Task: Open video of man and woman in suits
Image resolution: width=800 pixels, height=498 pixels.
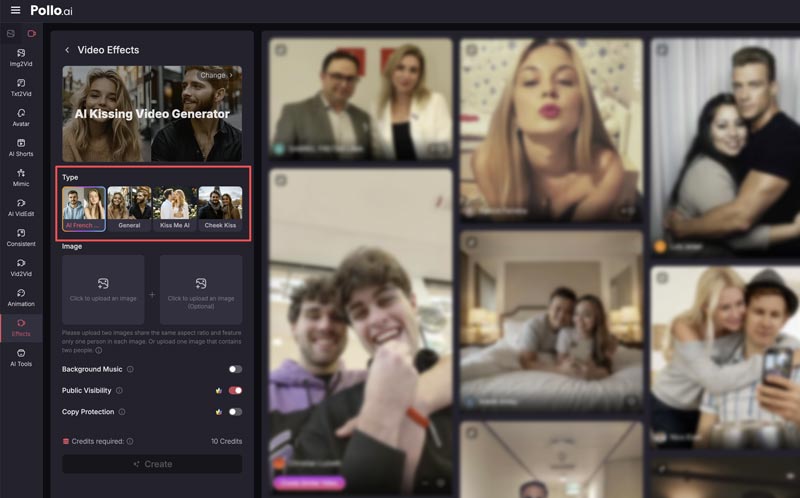Action: pos(361,99)
